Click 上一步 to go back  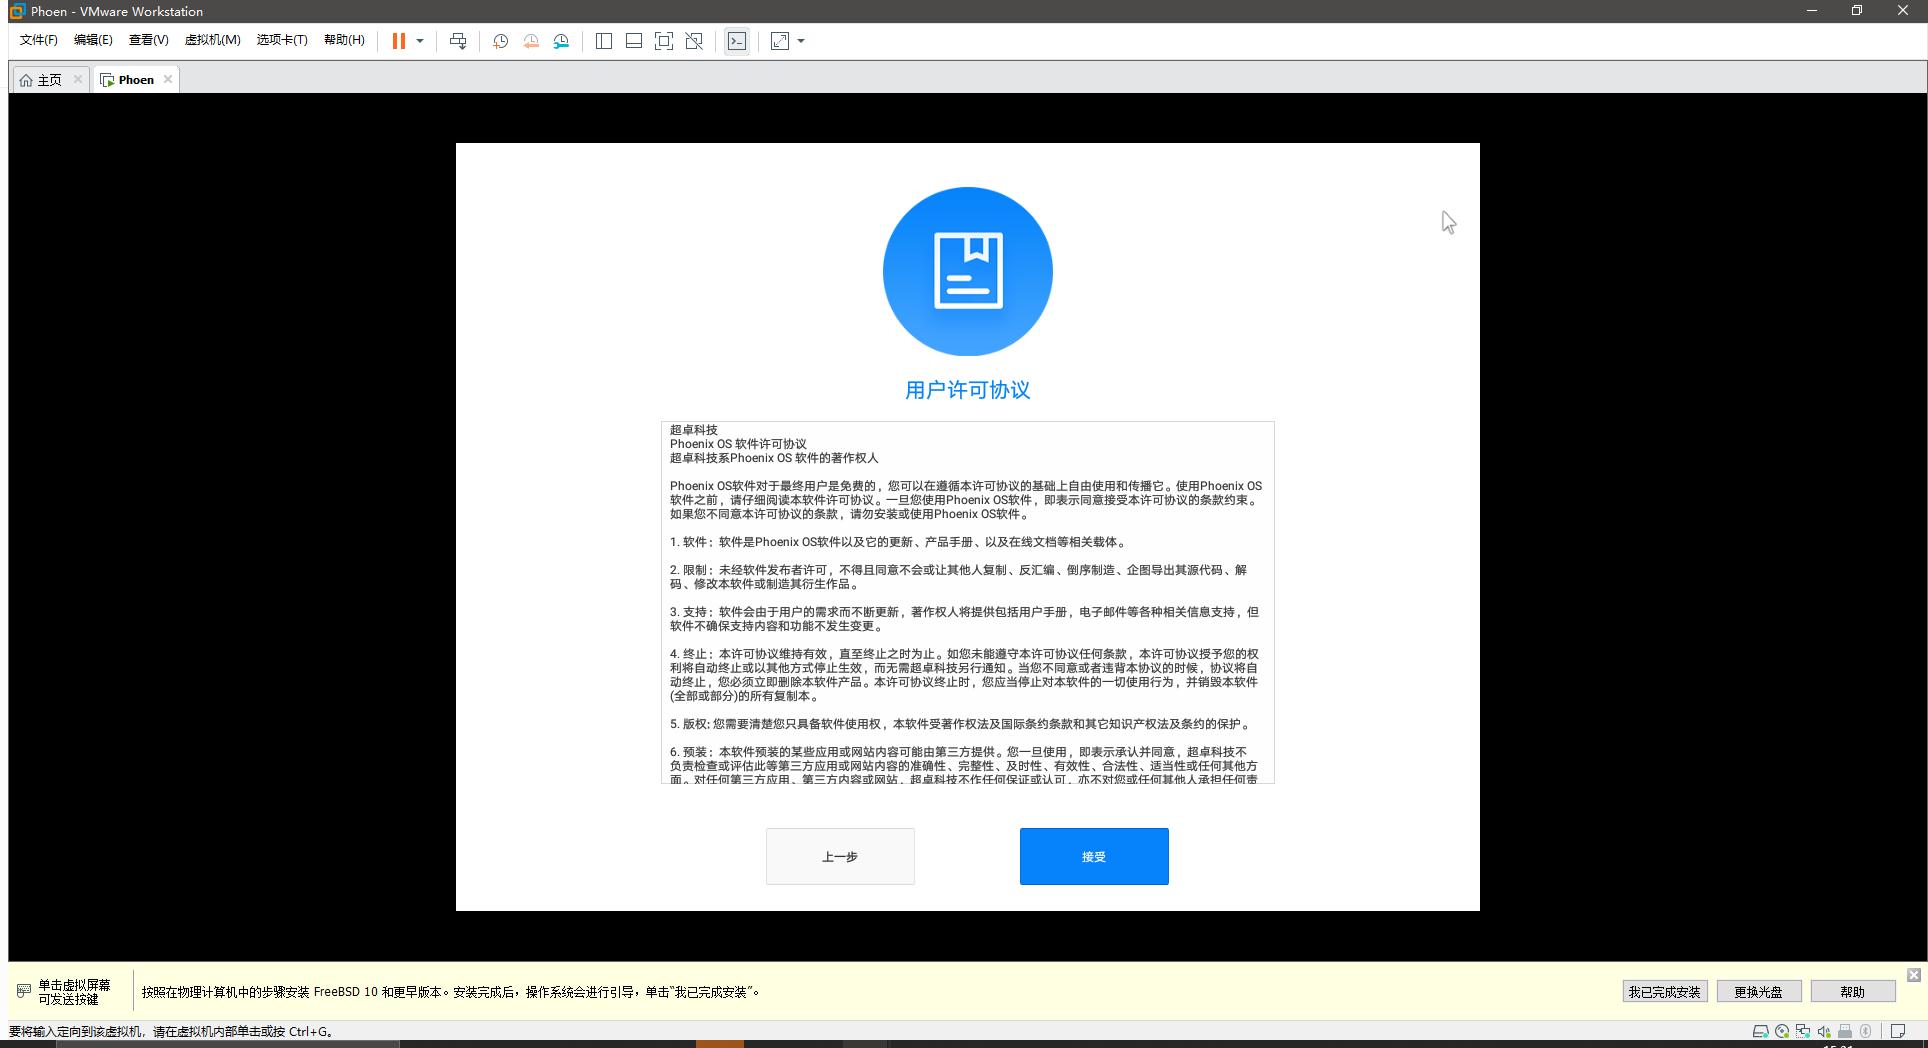[839, 856]
